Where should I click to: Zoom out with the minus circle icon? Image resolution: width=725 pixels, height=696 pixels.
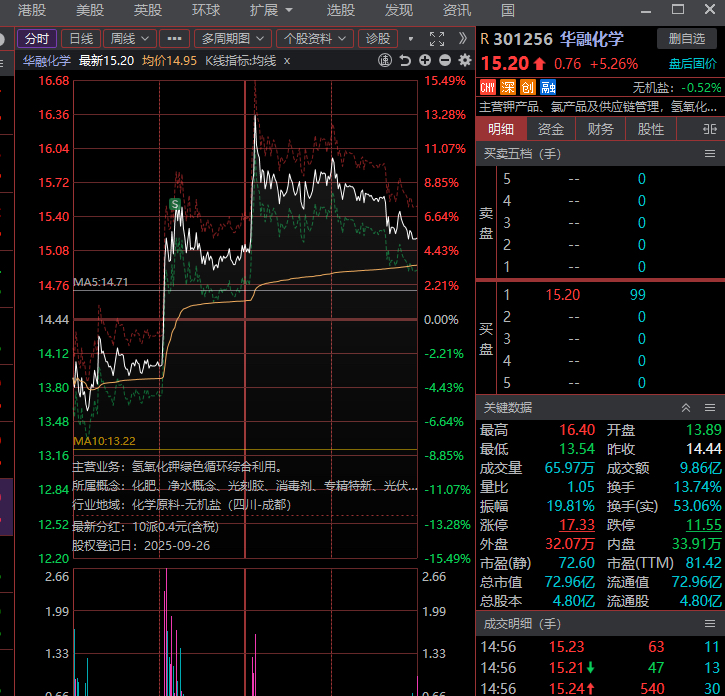point(445,60)
